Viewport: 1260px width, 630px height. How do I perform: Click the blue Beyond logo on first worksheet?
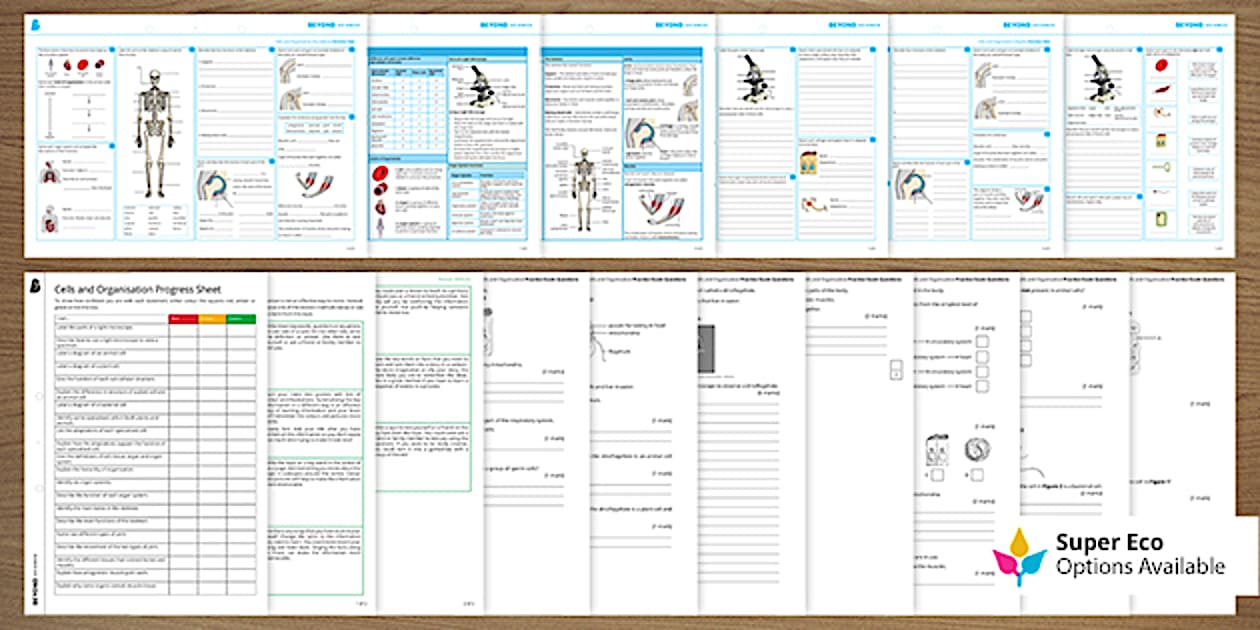tap(37, 24)
